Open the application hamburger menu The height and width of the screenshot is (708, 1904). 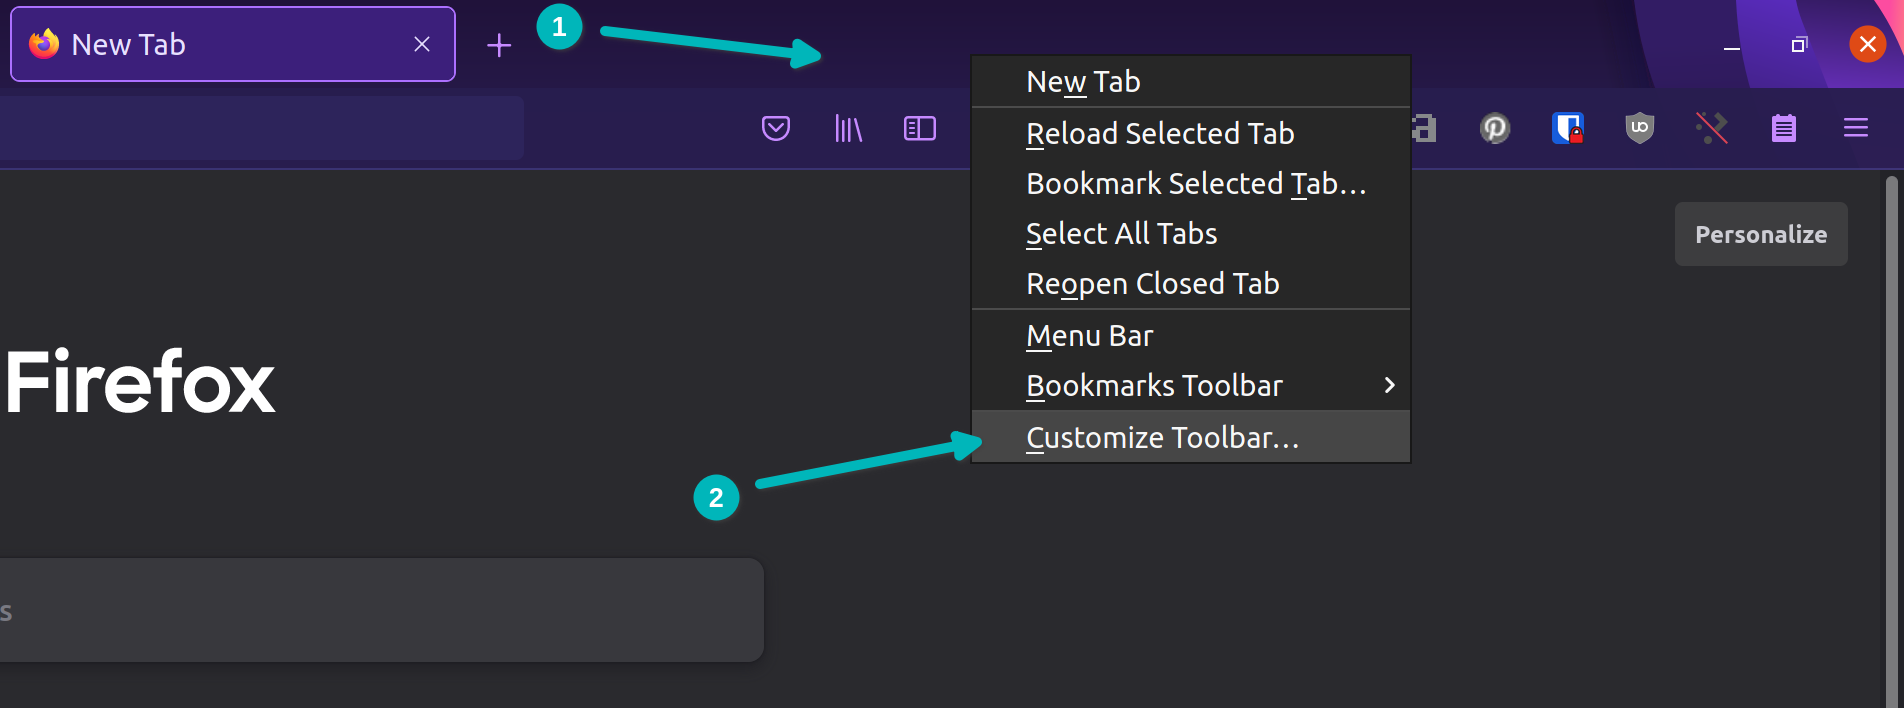tap(1855, 128)
